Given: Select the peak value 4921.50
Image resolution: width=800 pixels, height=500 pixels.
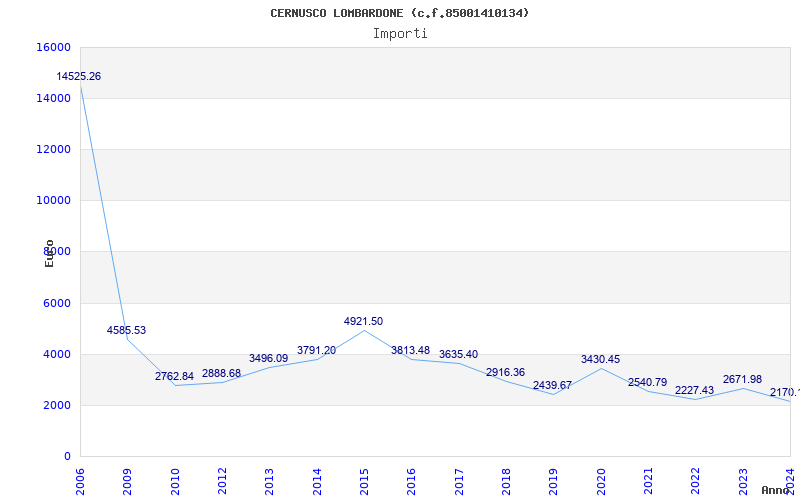Looking at the screenshot, I should 363,321.
